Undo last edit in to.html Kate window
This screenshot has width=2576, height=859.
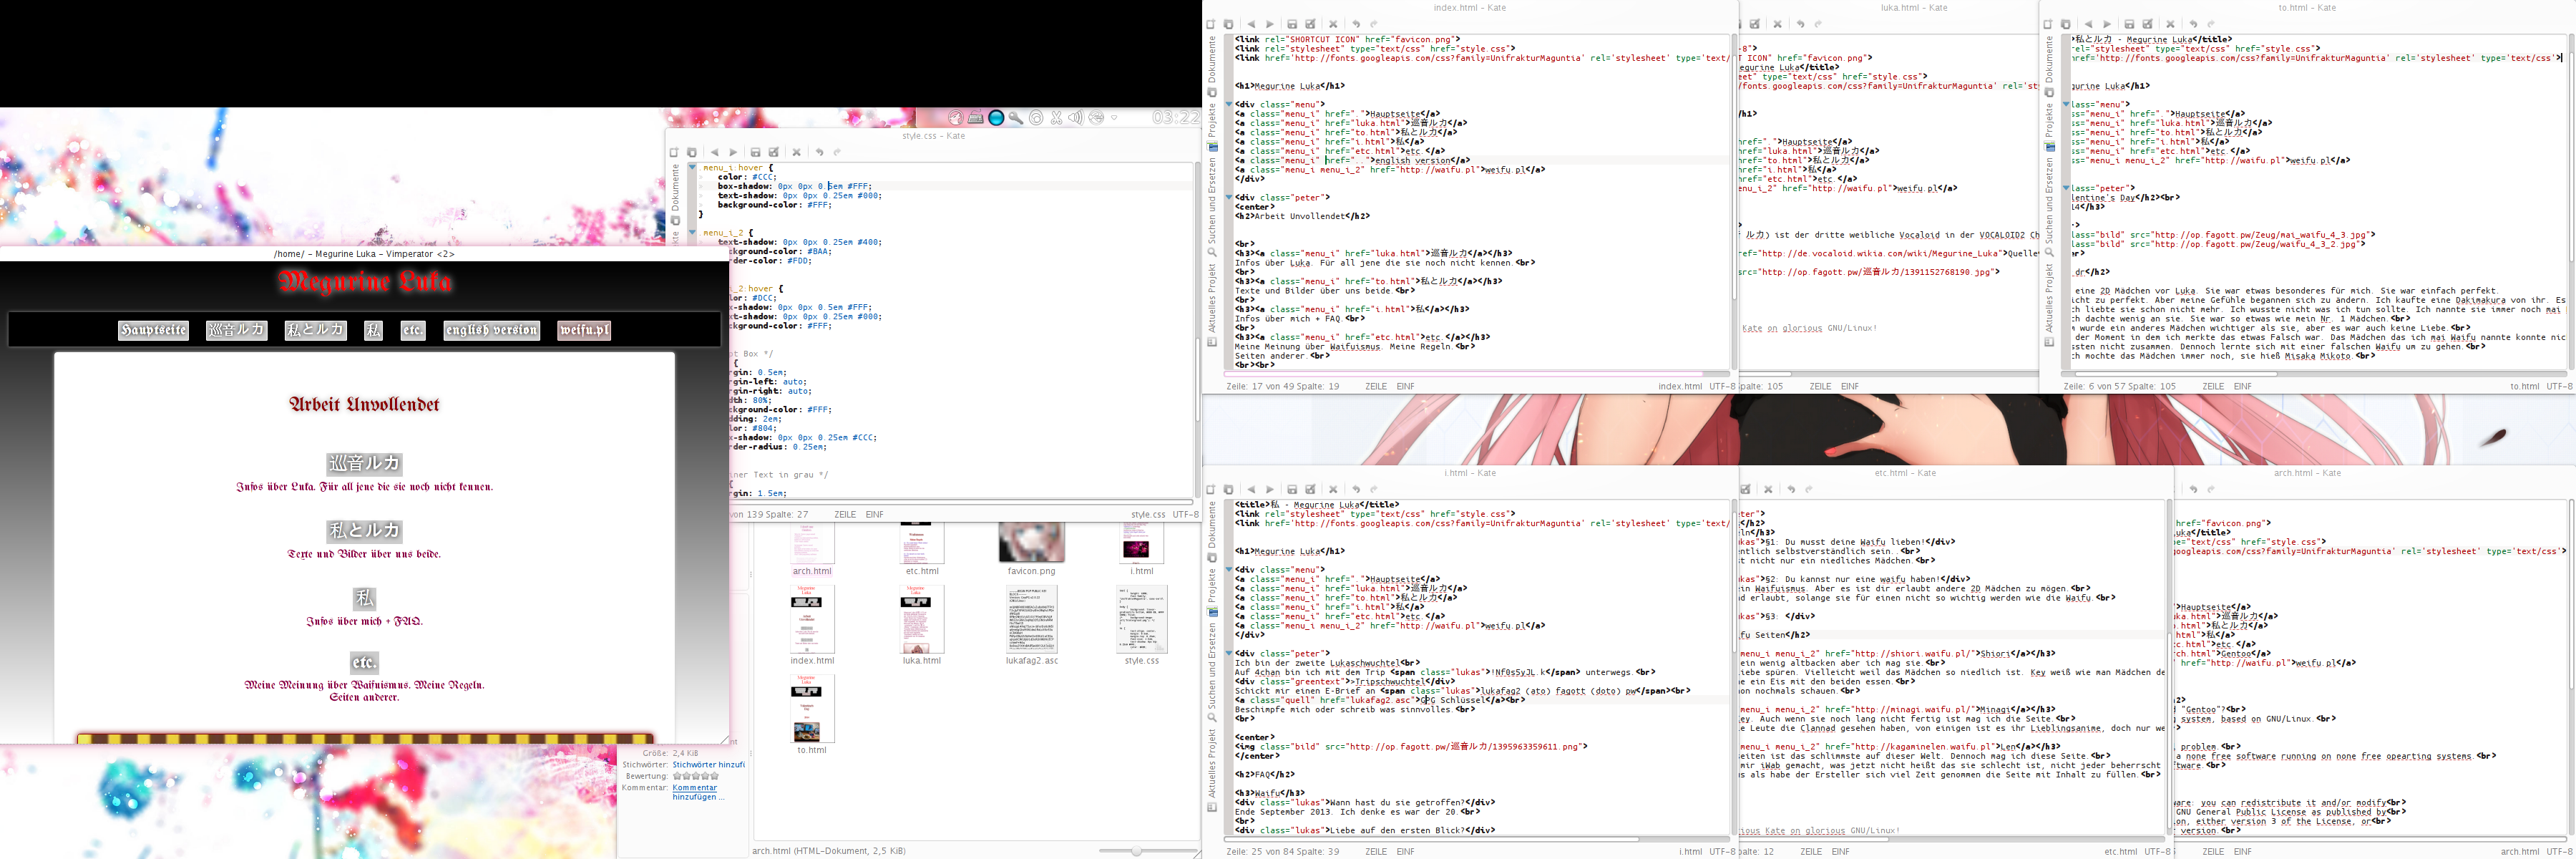click(x=2193, y=24)
